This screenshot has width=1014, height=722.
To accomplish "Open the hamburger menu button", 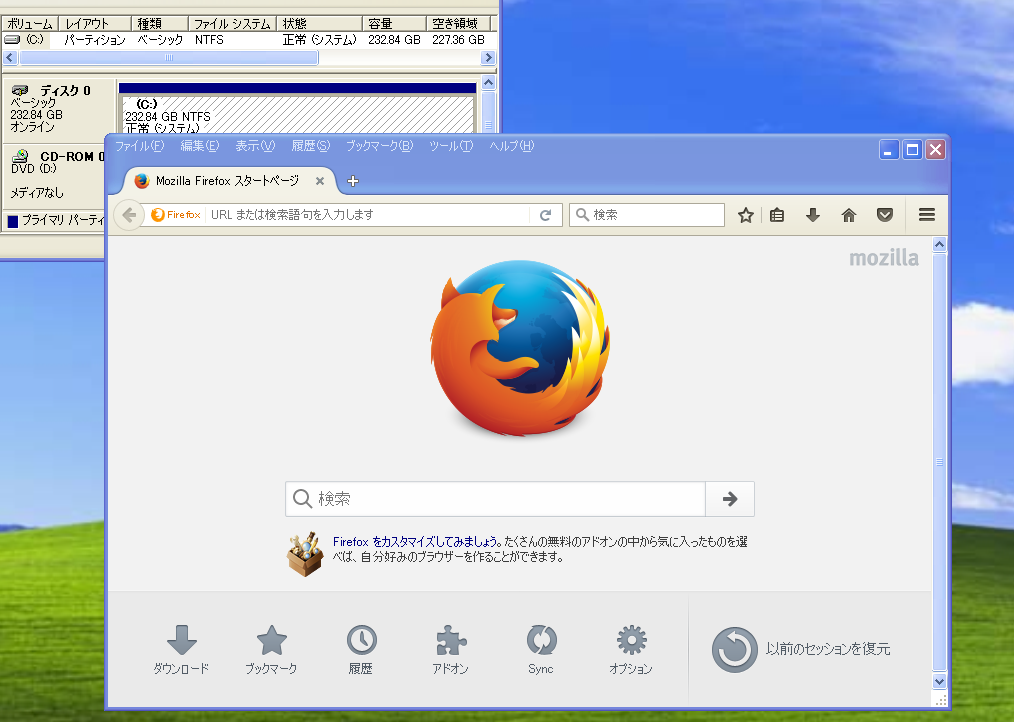I will click(x=927, y=215).
